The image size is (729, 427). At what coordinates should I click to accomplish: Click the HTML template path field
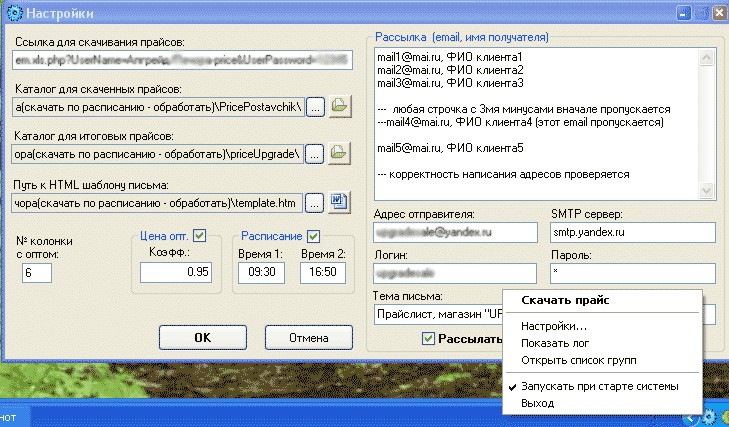click(157, 203)
